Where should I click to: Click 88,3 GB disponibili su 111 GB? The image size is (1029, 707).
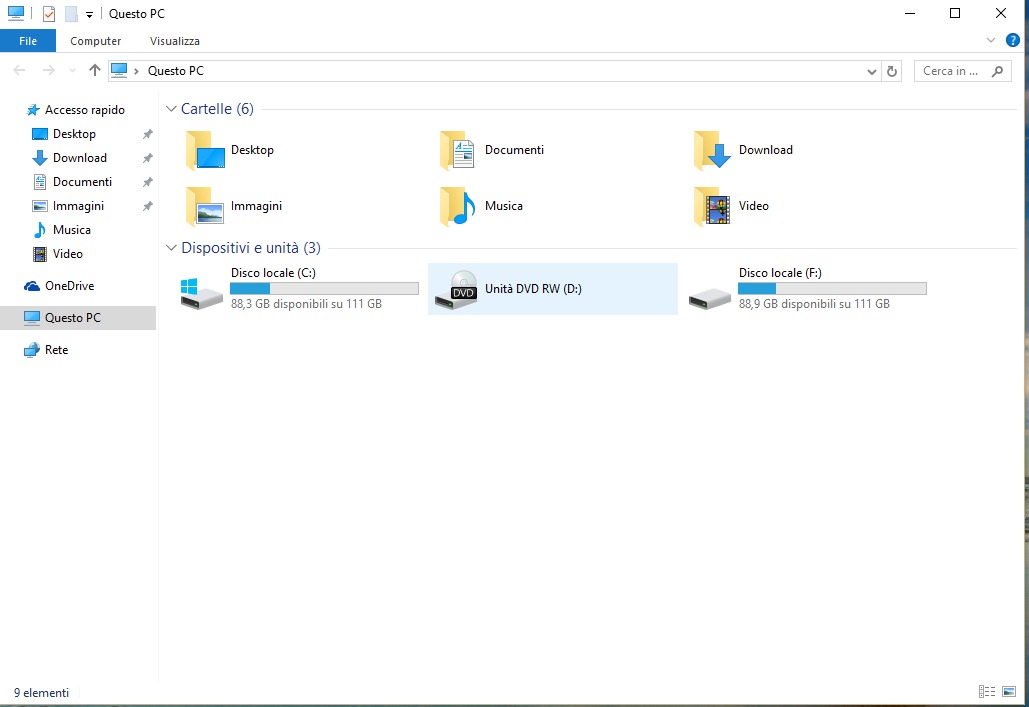pos(306,304)
